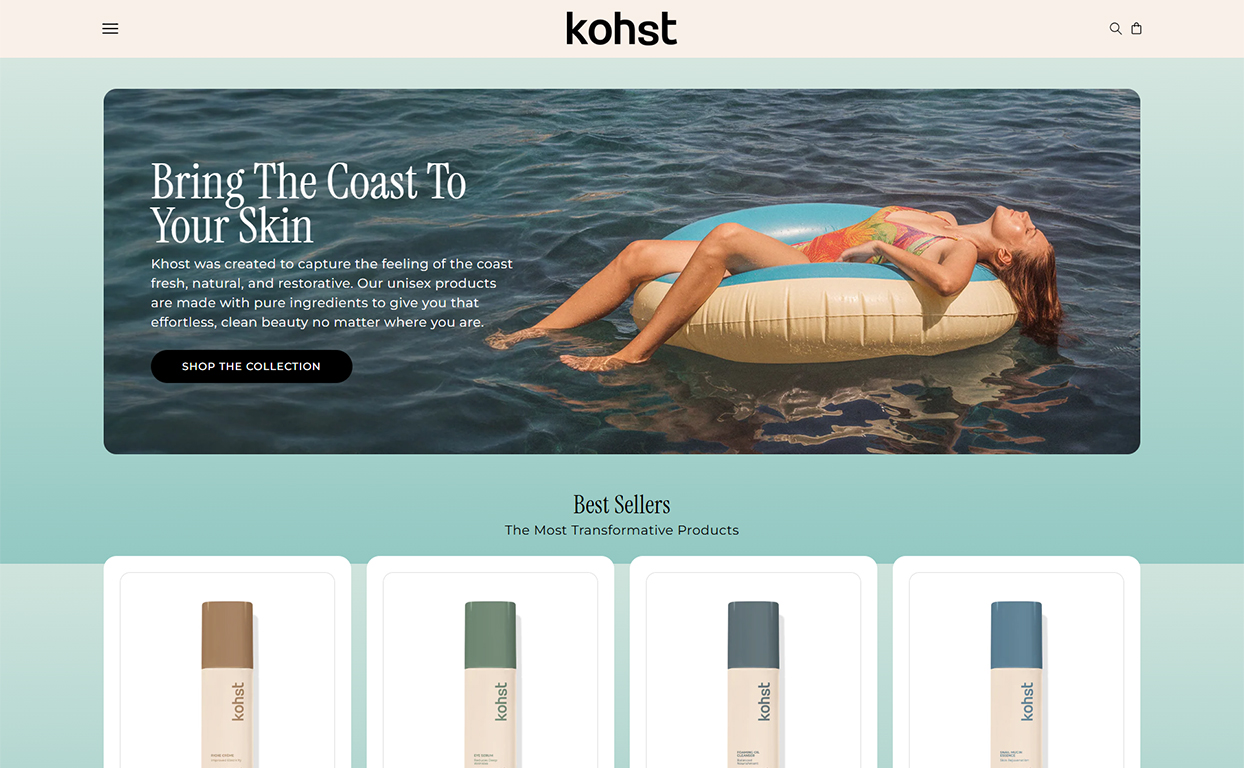Click the Bring The Coast To Your Skin headline
The image size is (1244, 768).
(x=308, y=204)
